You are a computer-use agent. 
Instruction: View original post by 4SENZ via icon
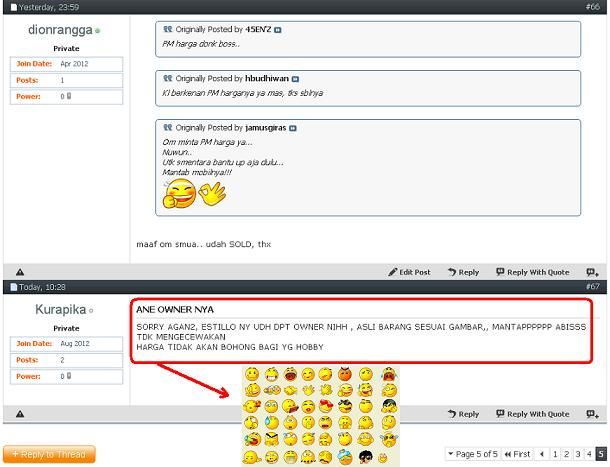[x=277, y=30]
